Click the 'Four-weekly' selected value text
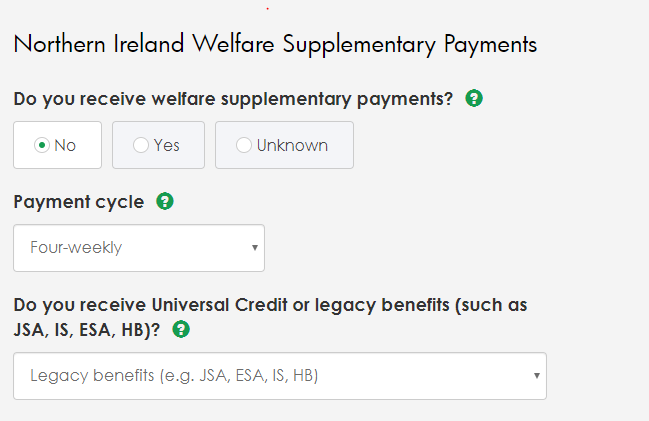Screen dimensions: 649x421 (x=76, y=248)
